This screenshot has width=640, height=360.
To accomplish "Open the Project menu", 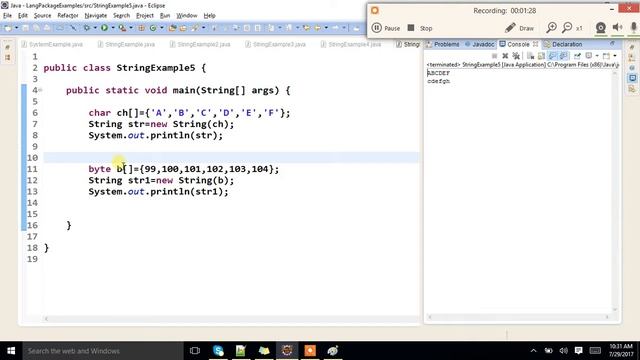I will [145, 16].
